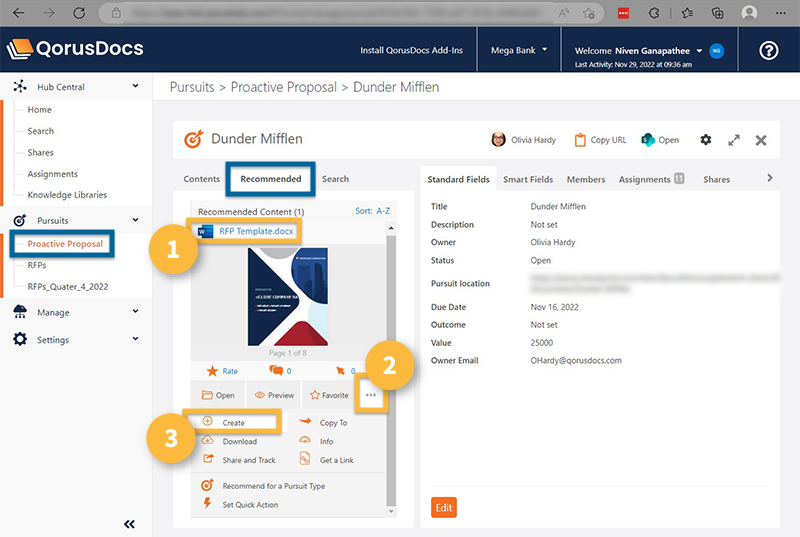Screen dimensions: 800x537
Task: Close the Dunder Mifflen panel
Action: [x=761, y=140]
